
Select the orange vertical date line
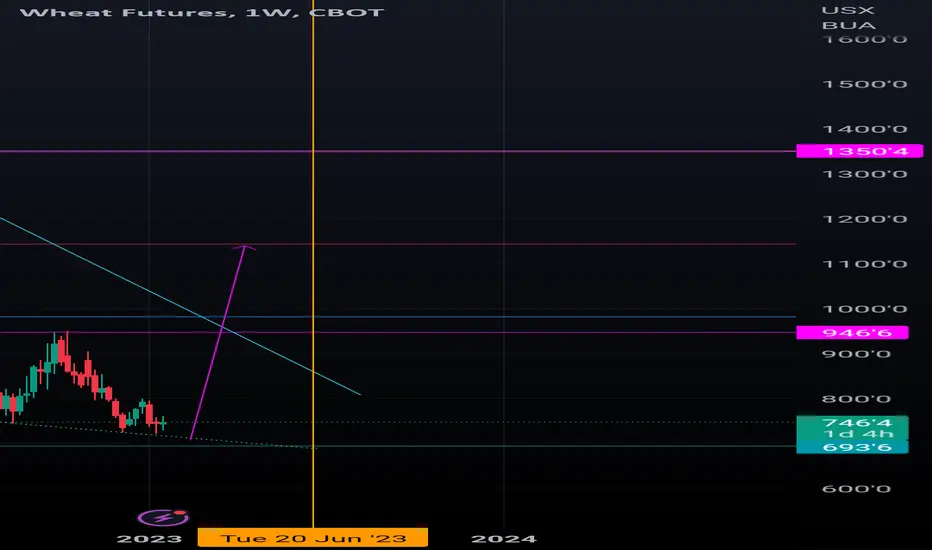(313, 262)
